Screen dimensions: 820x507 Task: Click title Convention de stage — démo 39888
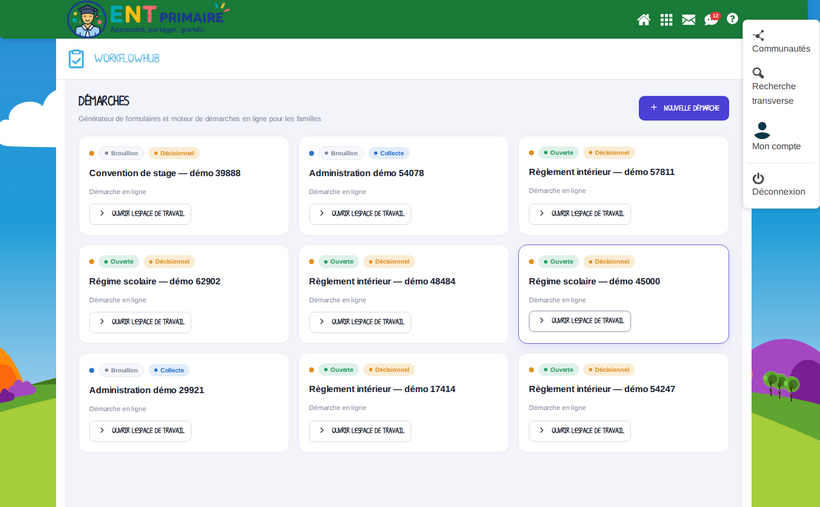tap(165, 173)
